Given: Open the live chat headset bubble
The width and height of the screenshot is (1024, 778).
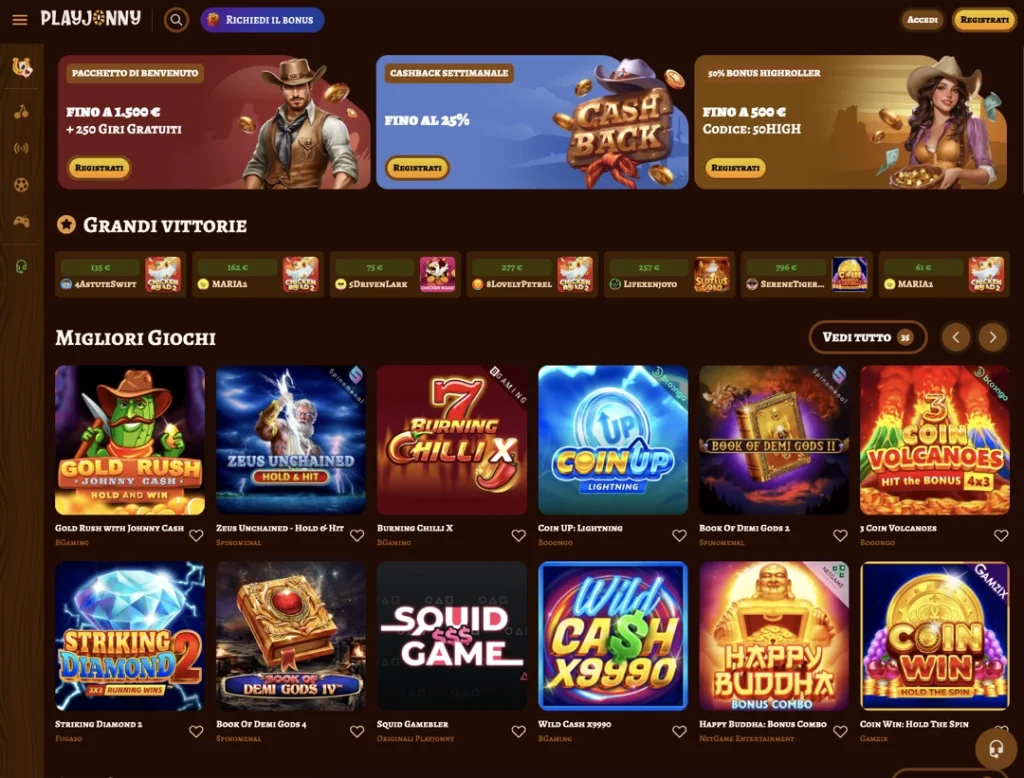Looking at the screenshot, I should coord(995,748).
